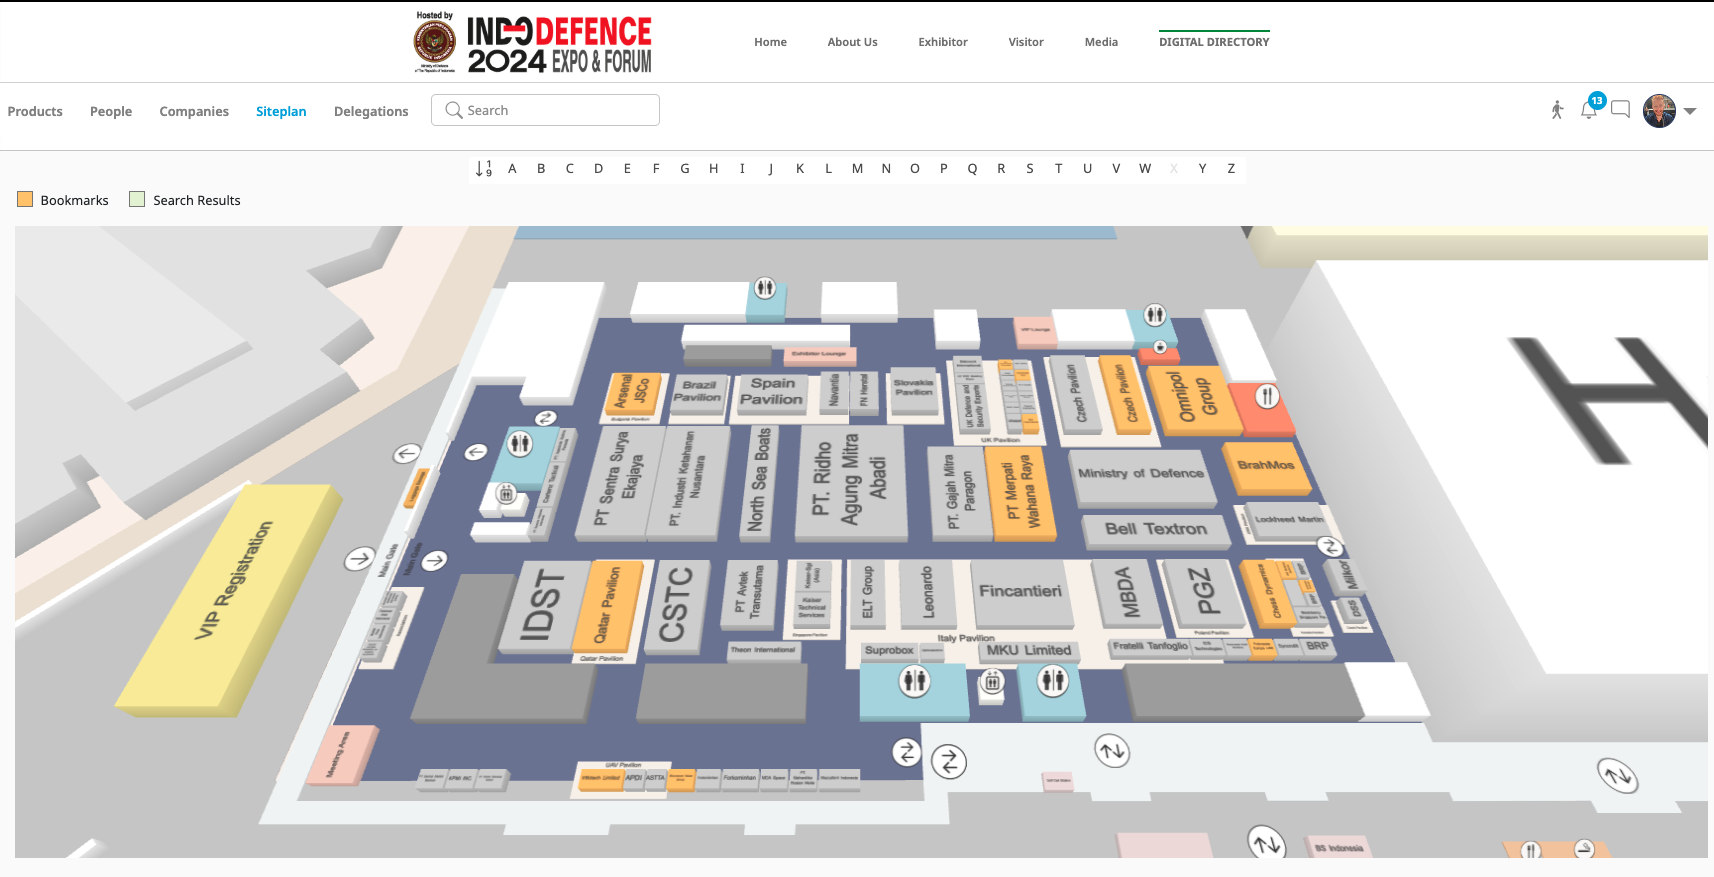Image resolution: width=1714 pixels, height=877 pixels.
Task: Select the MKU Limited booth
Action: [x=1029, y=651]
